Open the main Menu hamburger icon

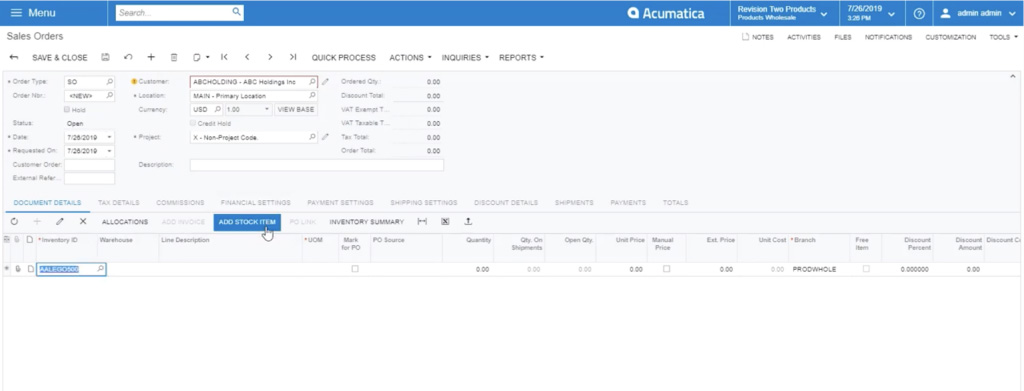pyautogui.click(x=16, y=13)
